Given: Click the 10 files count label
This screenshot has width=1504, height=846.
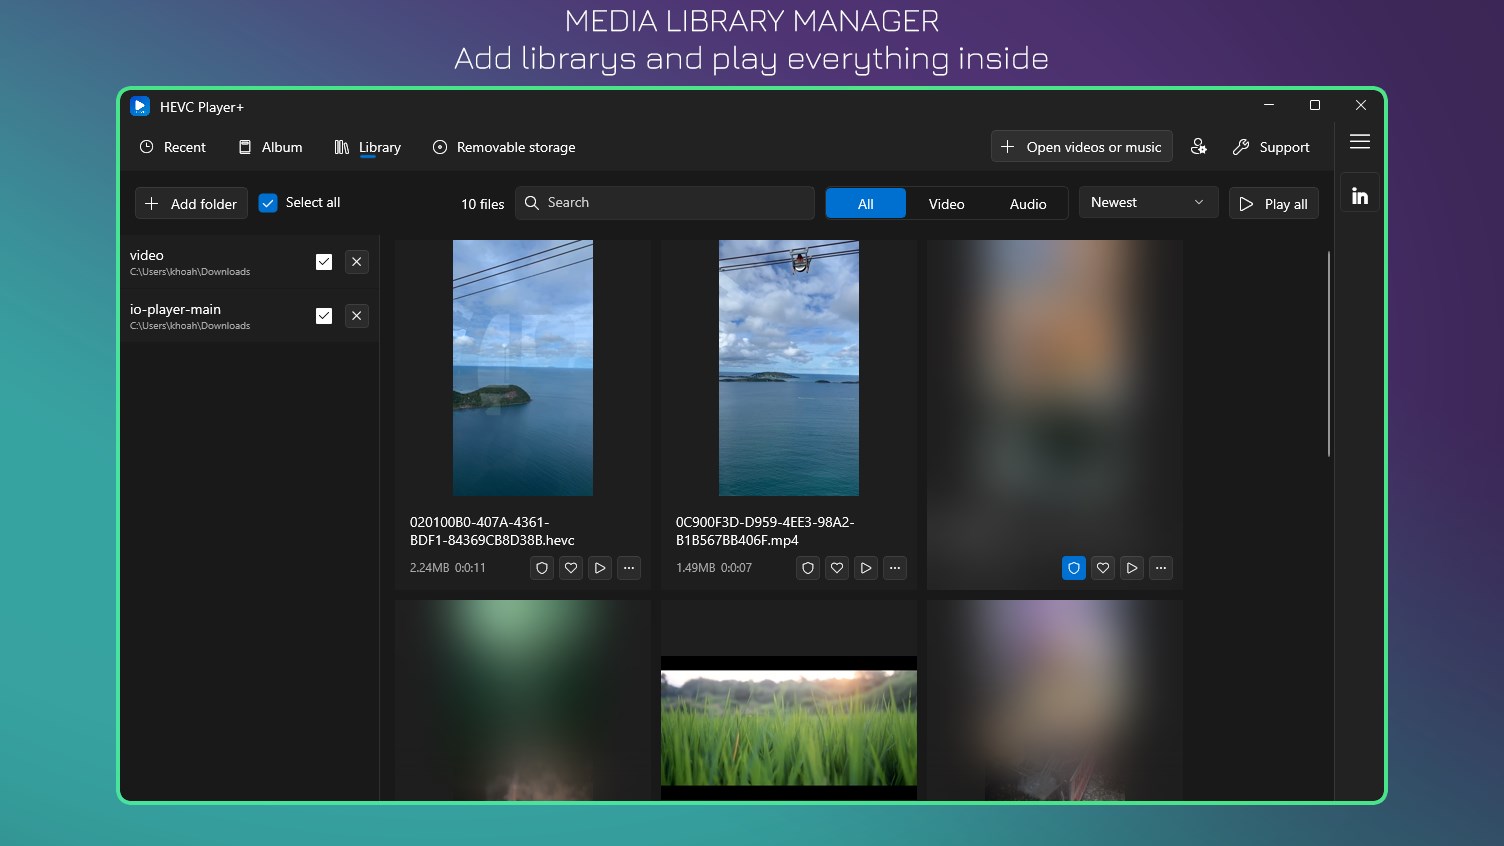Looking at the screenshot, I should (483, 204).
